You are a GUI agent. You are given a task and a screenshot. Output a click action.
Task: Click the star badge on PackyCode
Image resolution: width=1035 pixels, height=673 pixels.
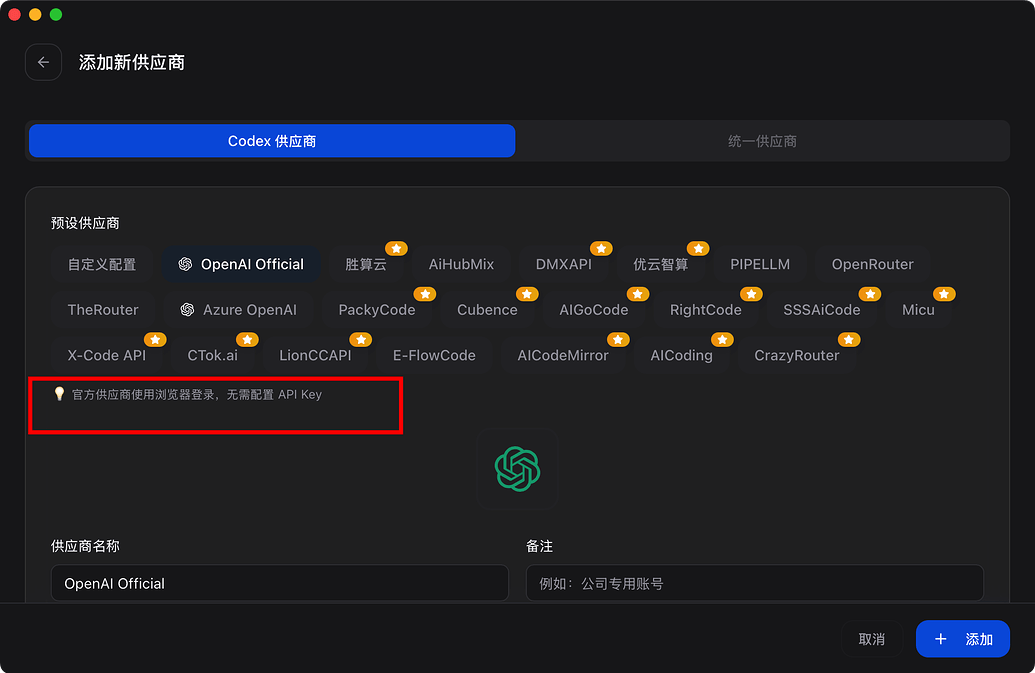pyautogui.click(x=424, y=294)
